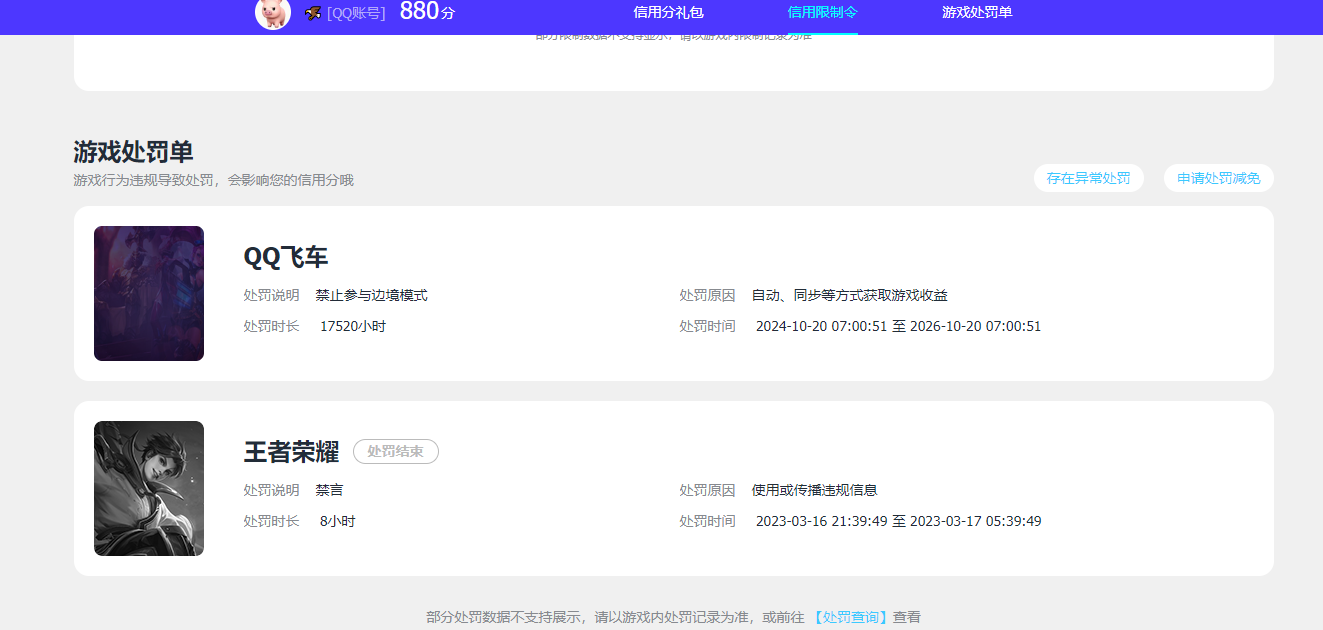Click the QQ飞车 penalty time range
This screenshot has width=1323, height=630.
coord(898,327)
